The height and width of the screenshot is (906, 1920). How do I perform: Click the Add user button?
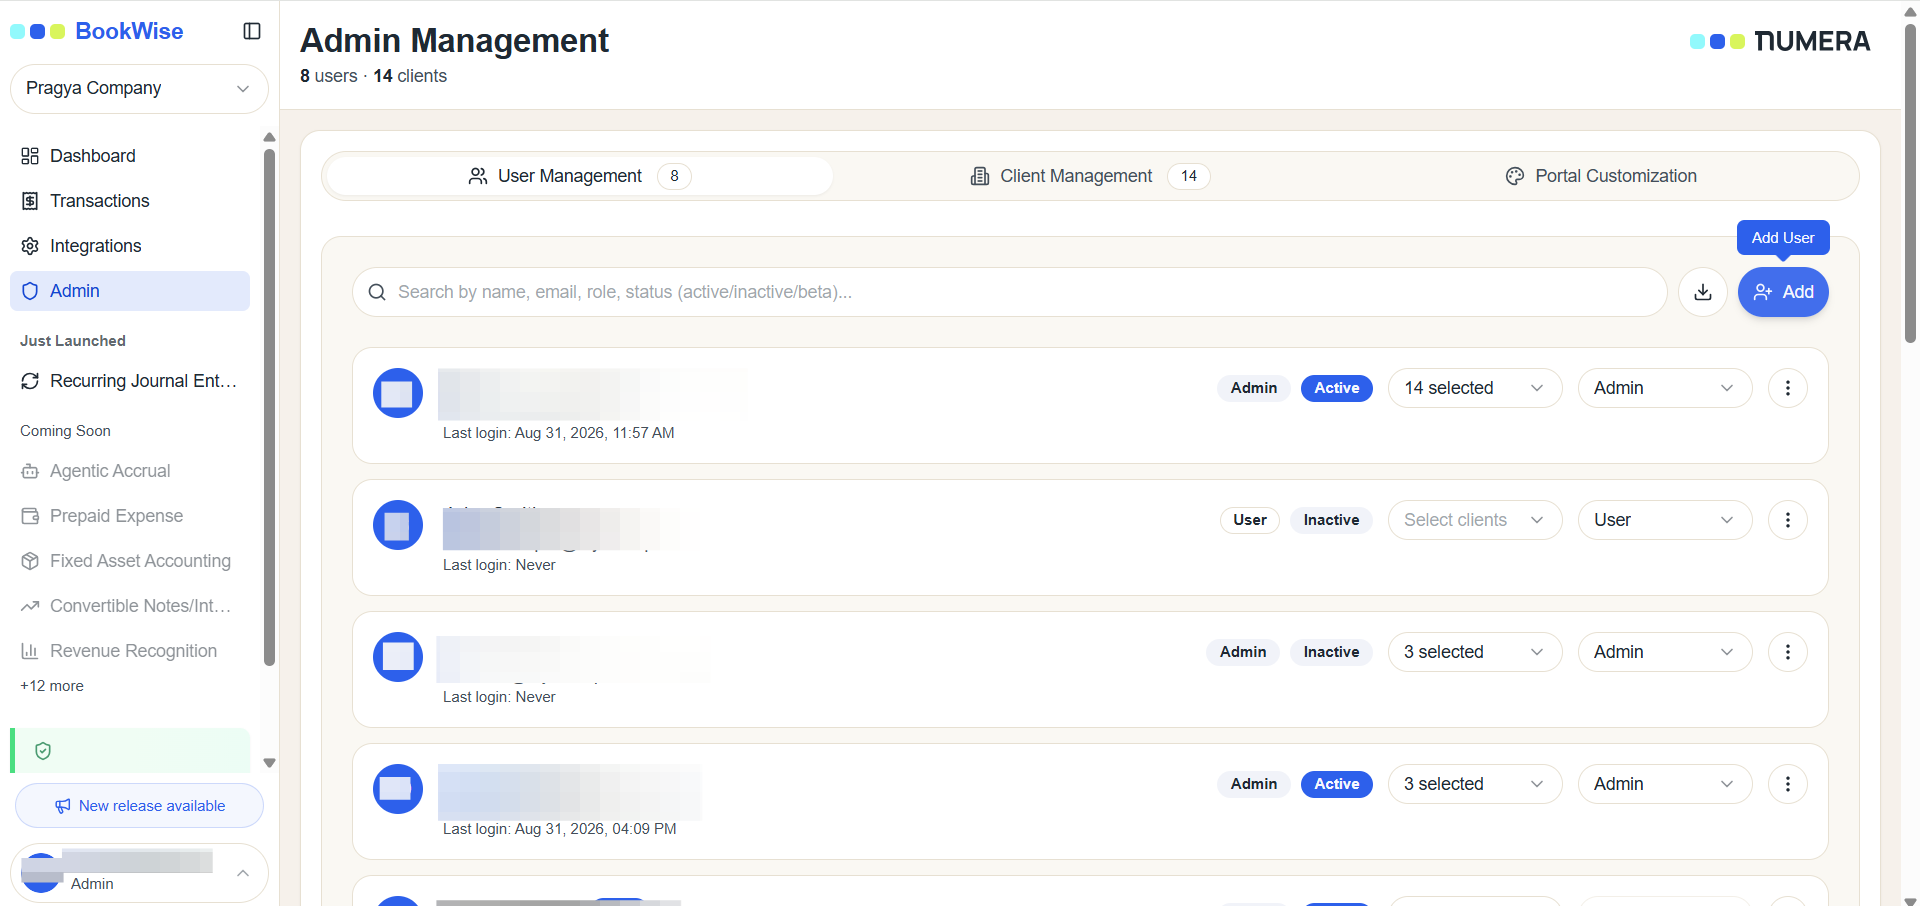(x=1783, y=292)
